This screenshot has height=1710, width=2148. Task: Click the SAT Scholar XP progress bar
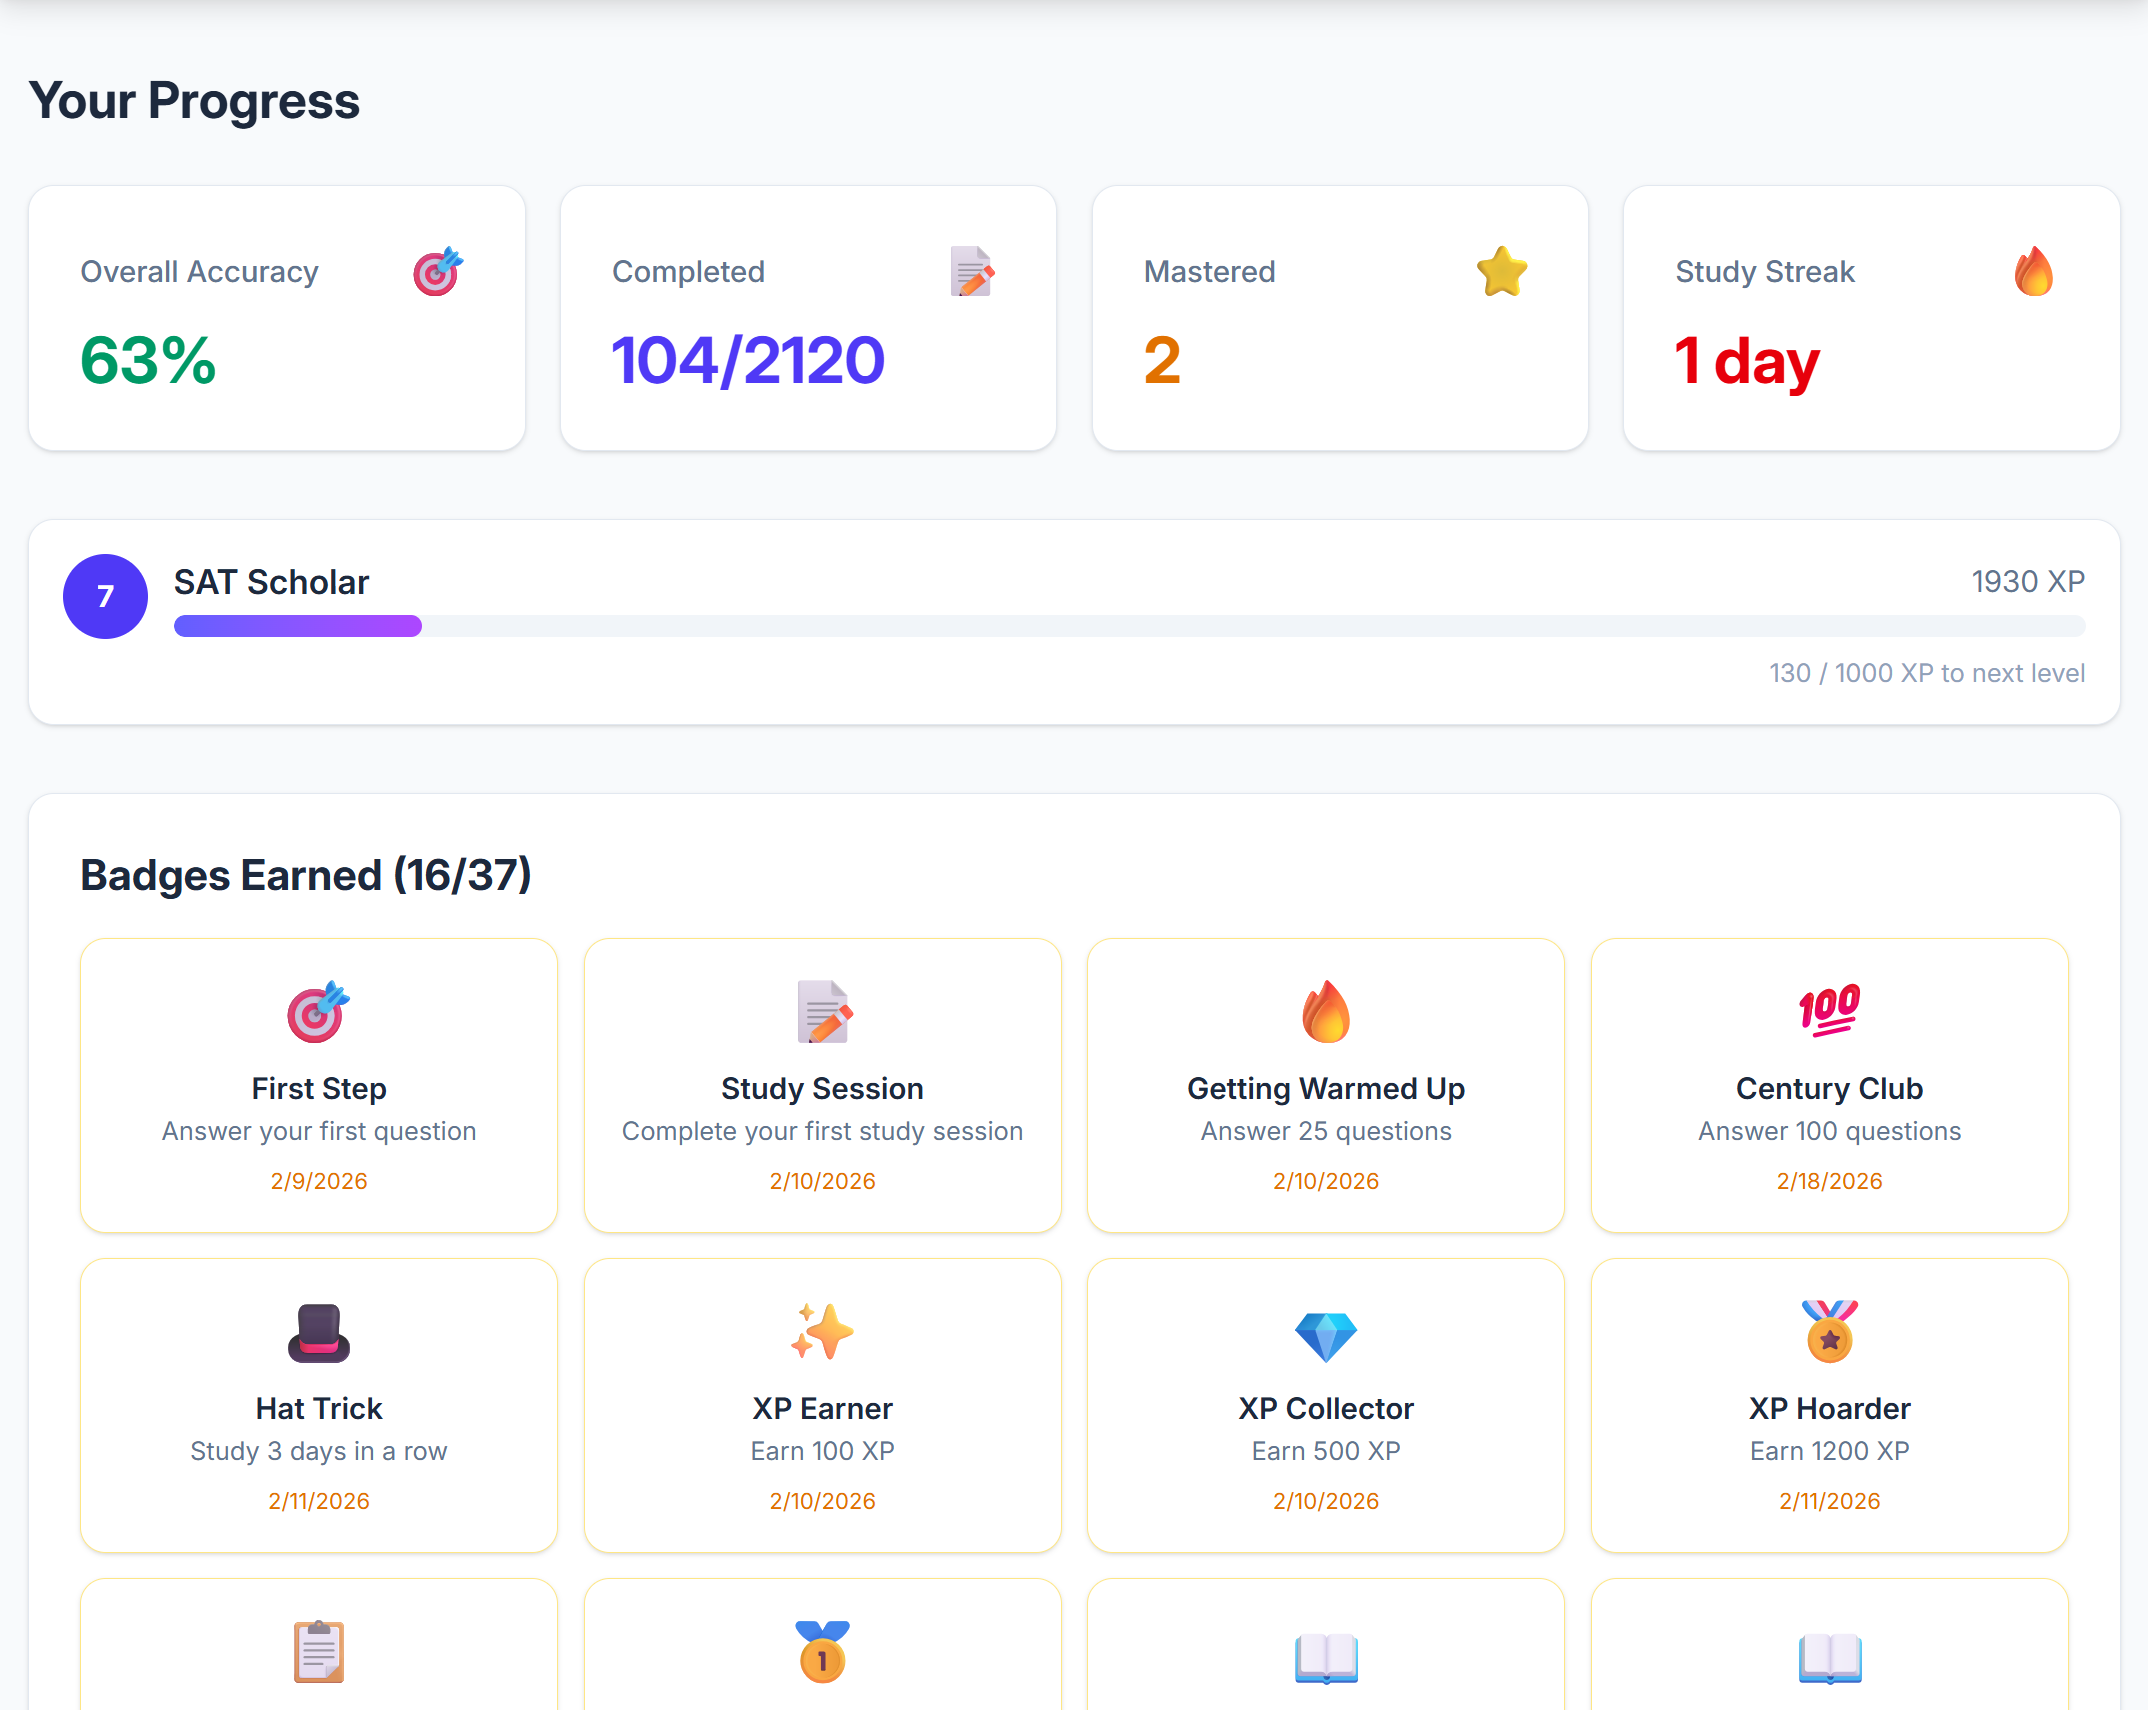pyautogui.click(x=1129, y=626)
